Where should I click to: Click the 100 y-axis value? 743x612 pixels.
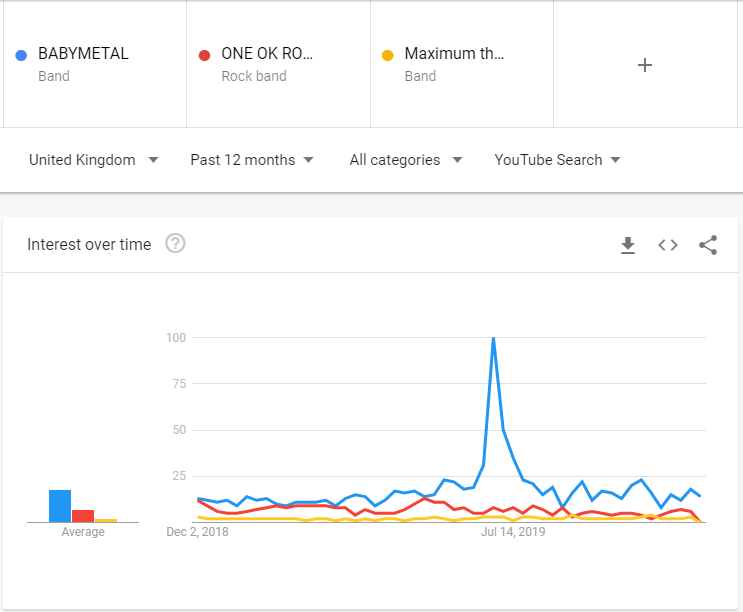pos(176,338)
